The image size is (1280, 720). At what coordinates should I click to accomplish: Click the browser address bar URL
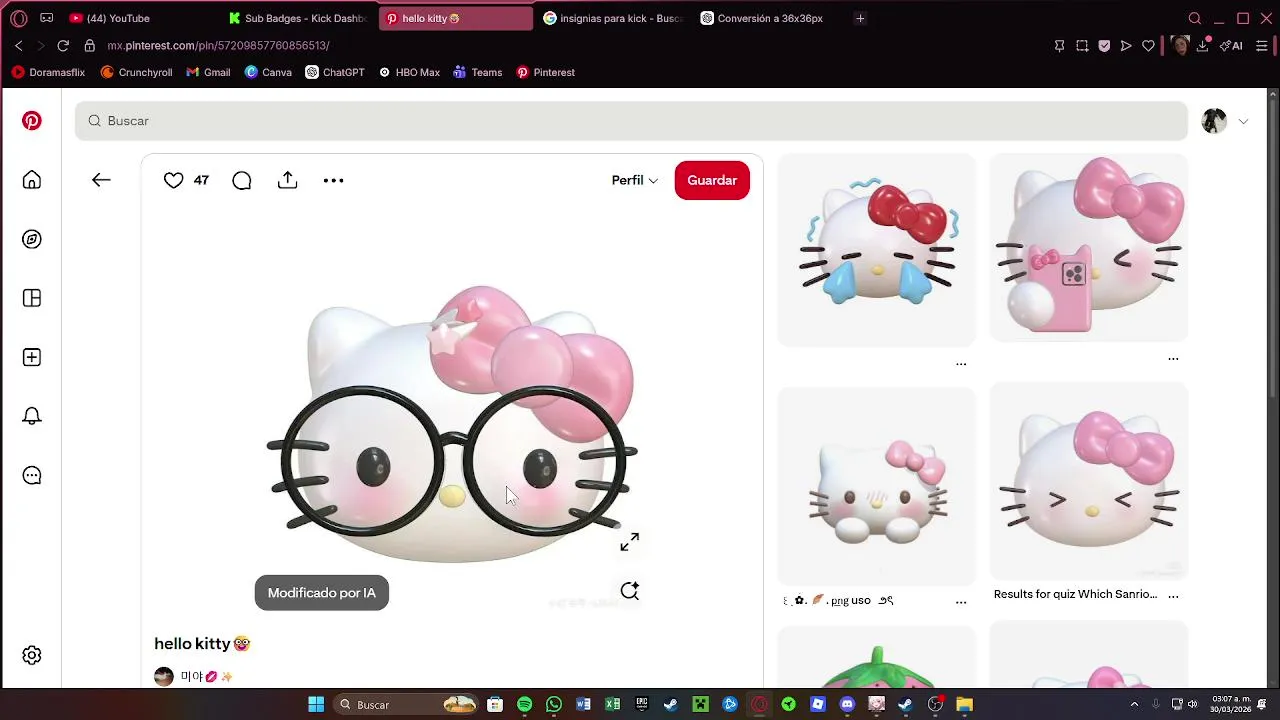[x=218, y=45]
